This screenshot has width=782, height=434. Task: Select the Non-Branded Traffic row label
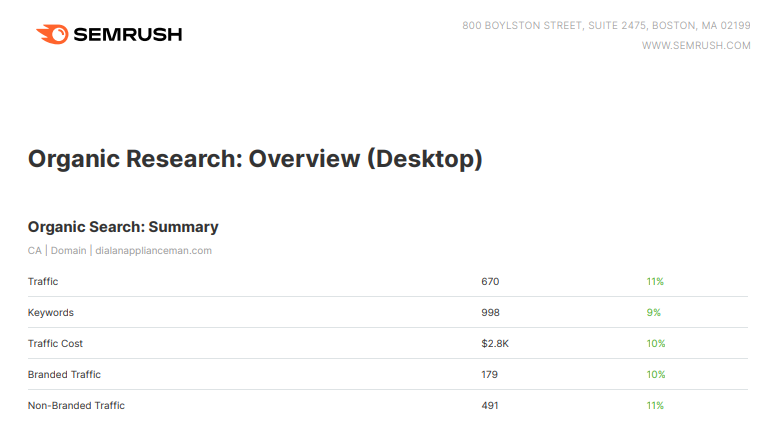(x=76, y=406)
